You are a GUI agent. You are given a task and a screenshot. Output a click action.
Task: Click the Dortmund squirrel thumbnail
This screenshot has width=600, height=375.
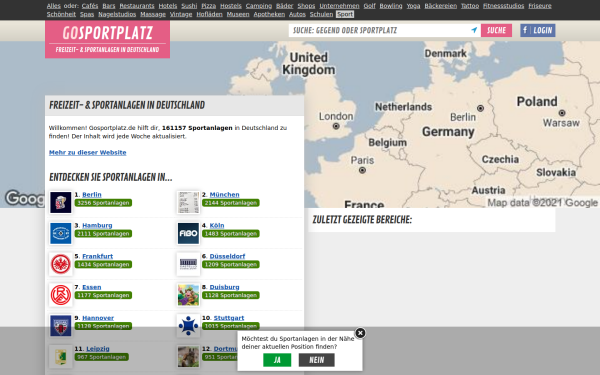coord(188,356)
